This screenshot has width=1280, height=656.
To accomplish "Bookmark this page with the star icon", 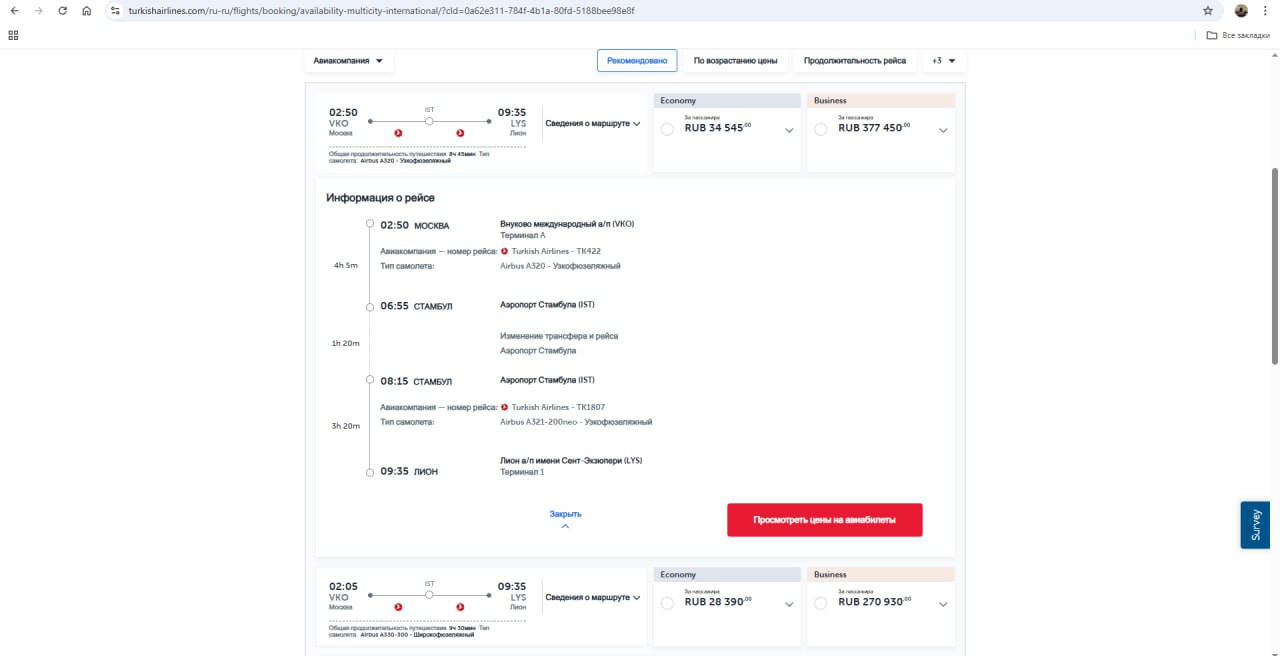I will pos(1208,11).
